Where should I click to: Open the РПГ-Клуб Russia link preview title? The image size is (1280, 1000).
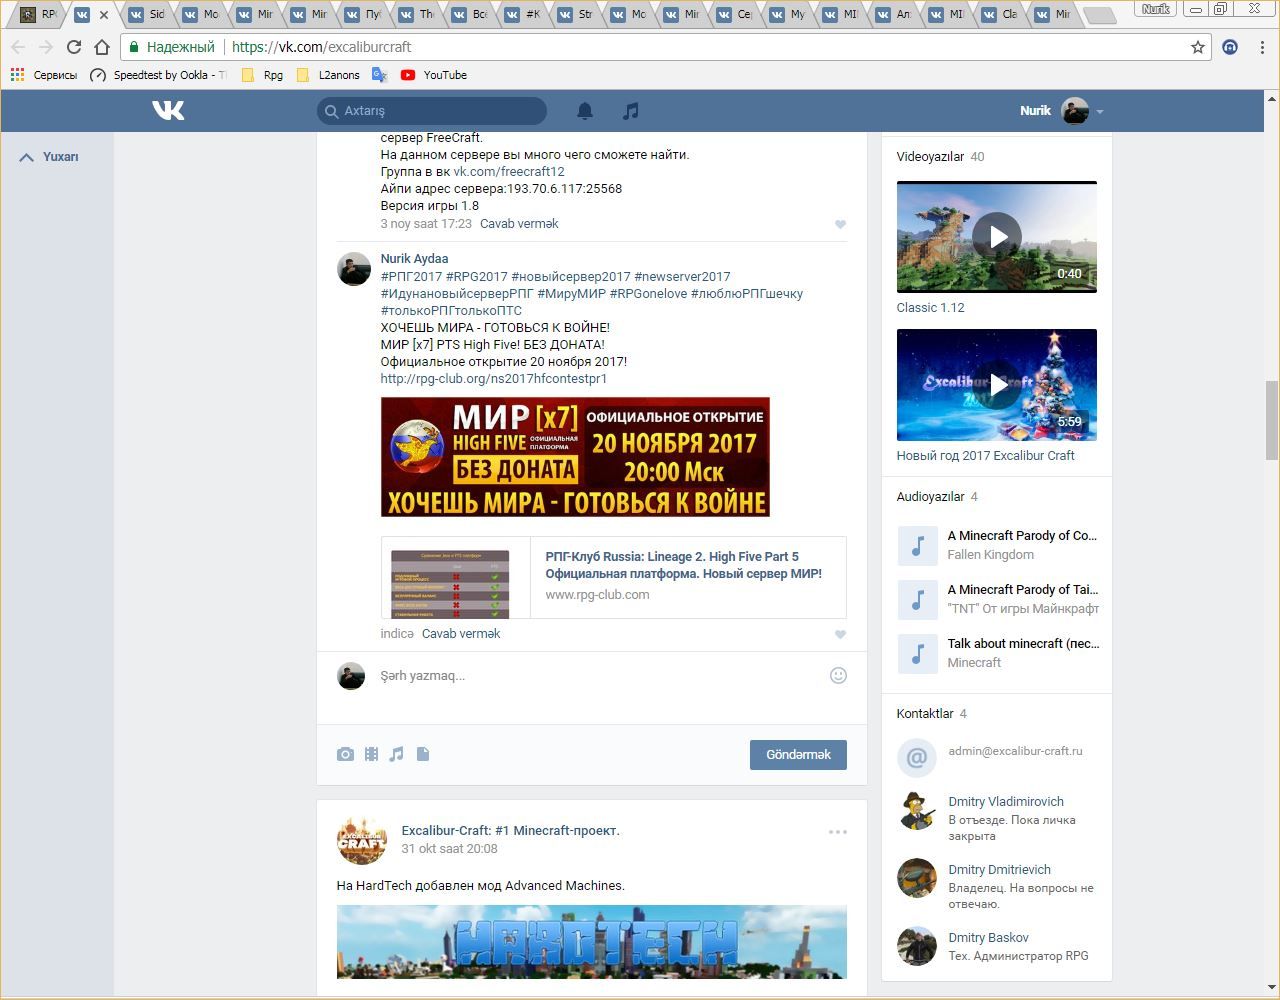pyautogui.click(x=684, y=565)
